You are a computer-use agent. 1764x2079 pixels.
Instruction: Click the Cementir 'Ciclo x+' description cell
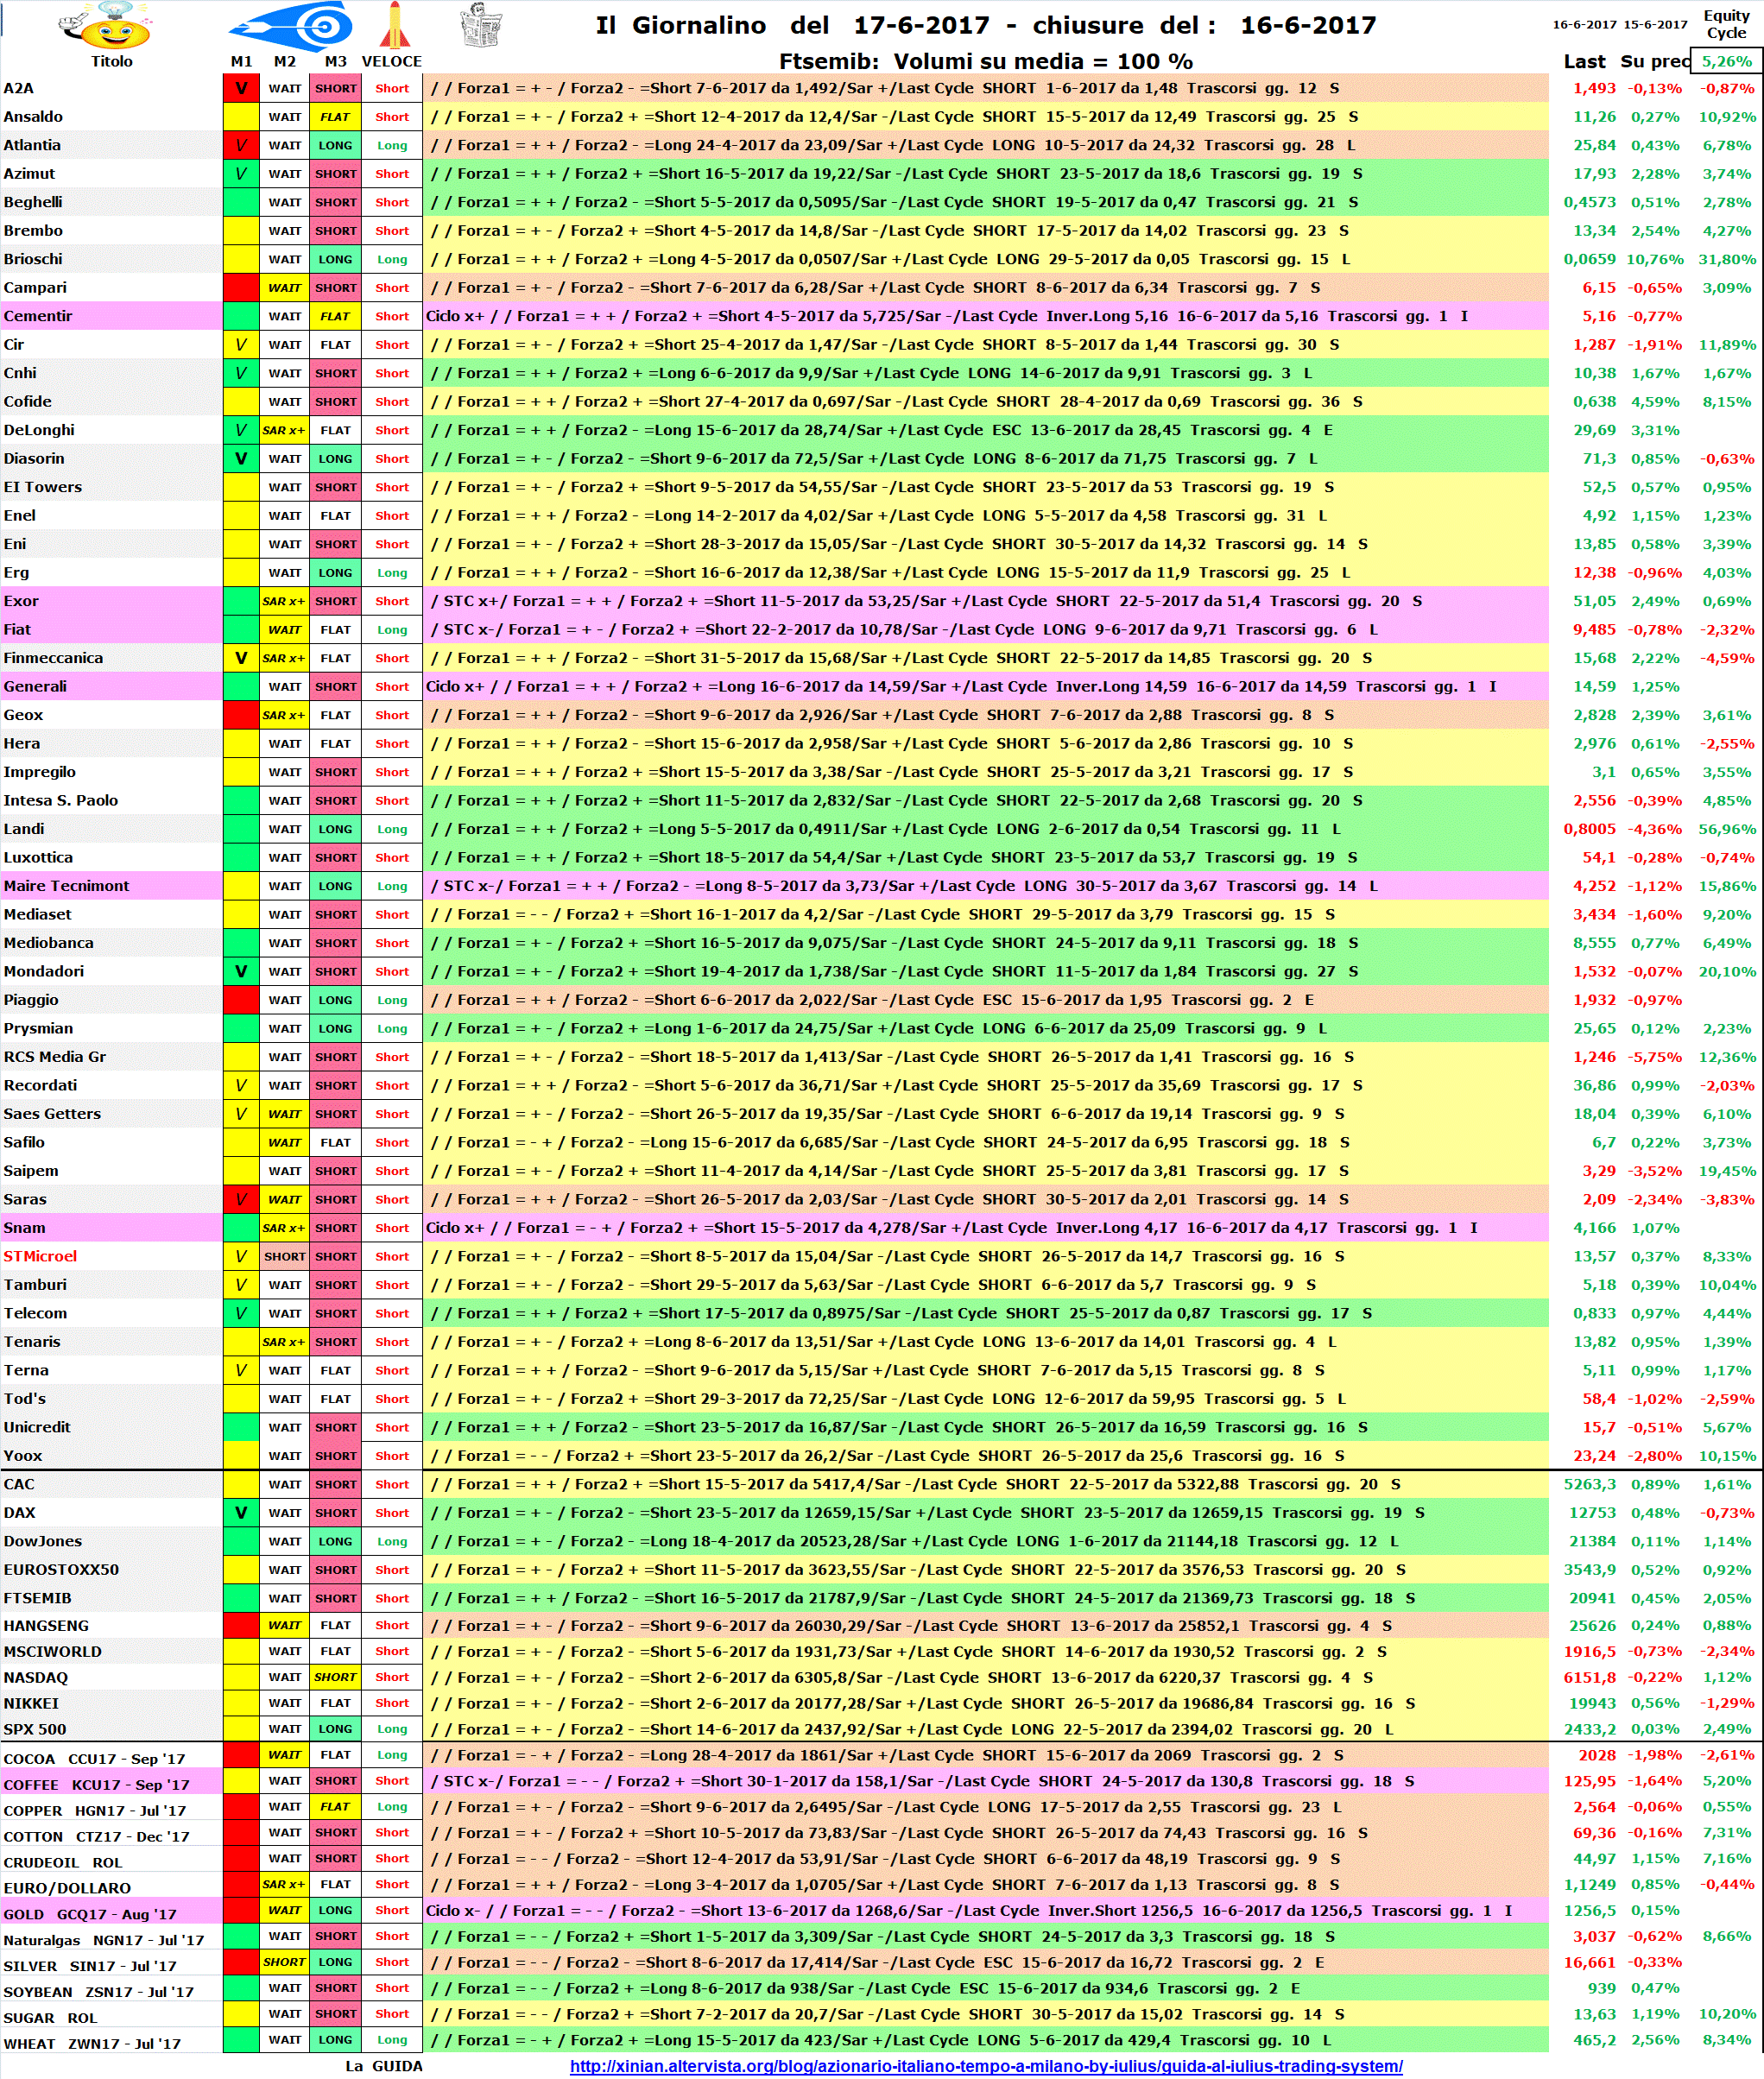(x=986, y=316)
